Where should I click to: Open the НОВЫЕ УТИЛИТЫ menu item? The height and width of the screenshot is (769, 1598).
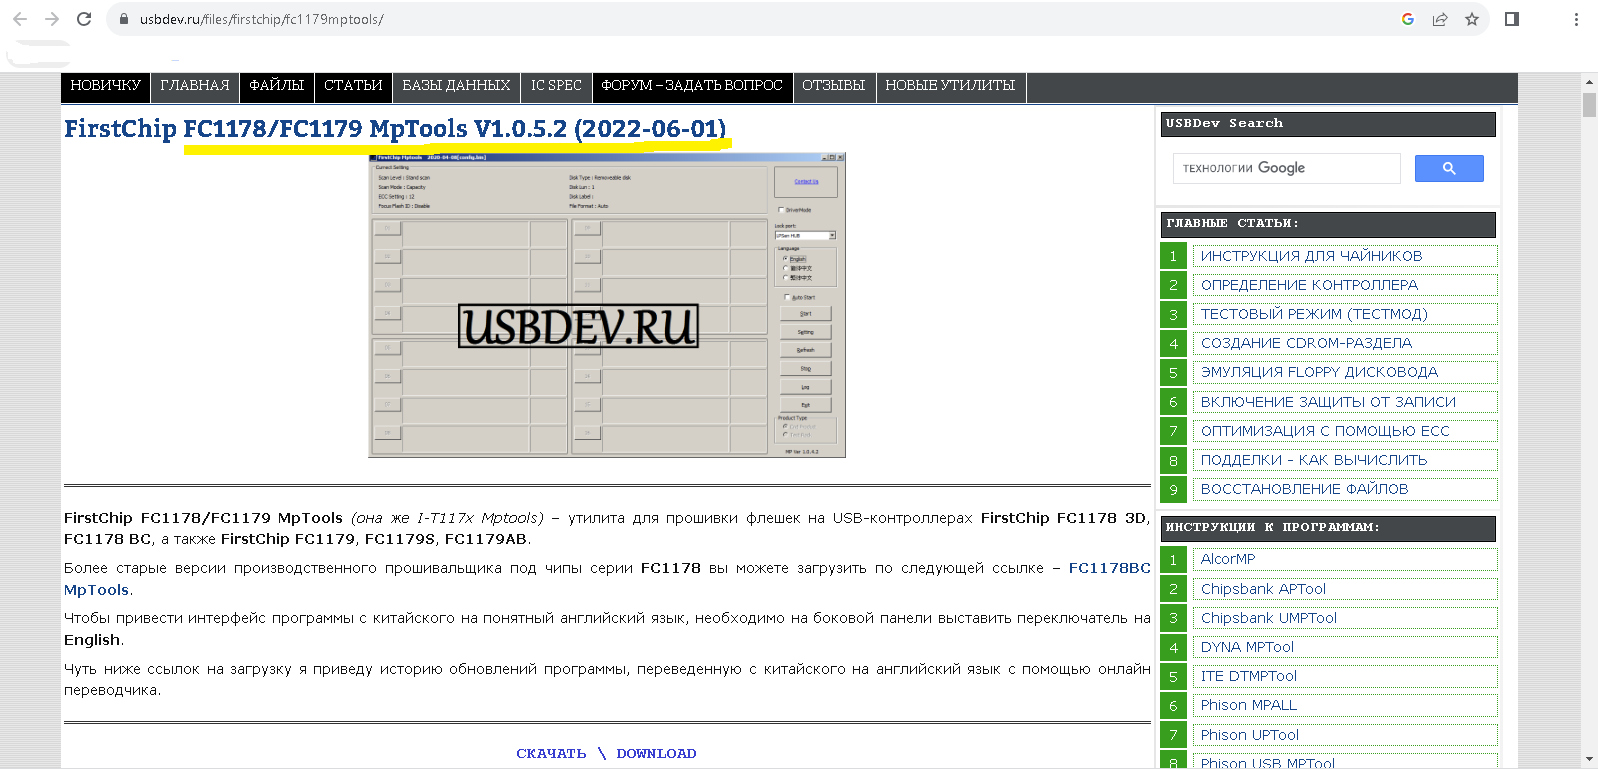click(950, 86)
